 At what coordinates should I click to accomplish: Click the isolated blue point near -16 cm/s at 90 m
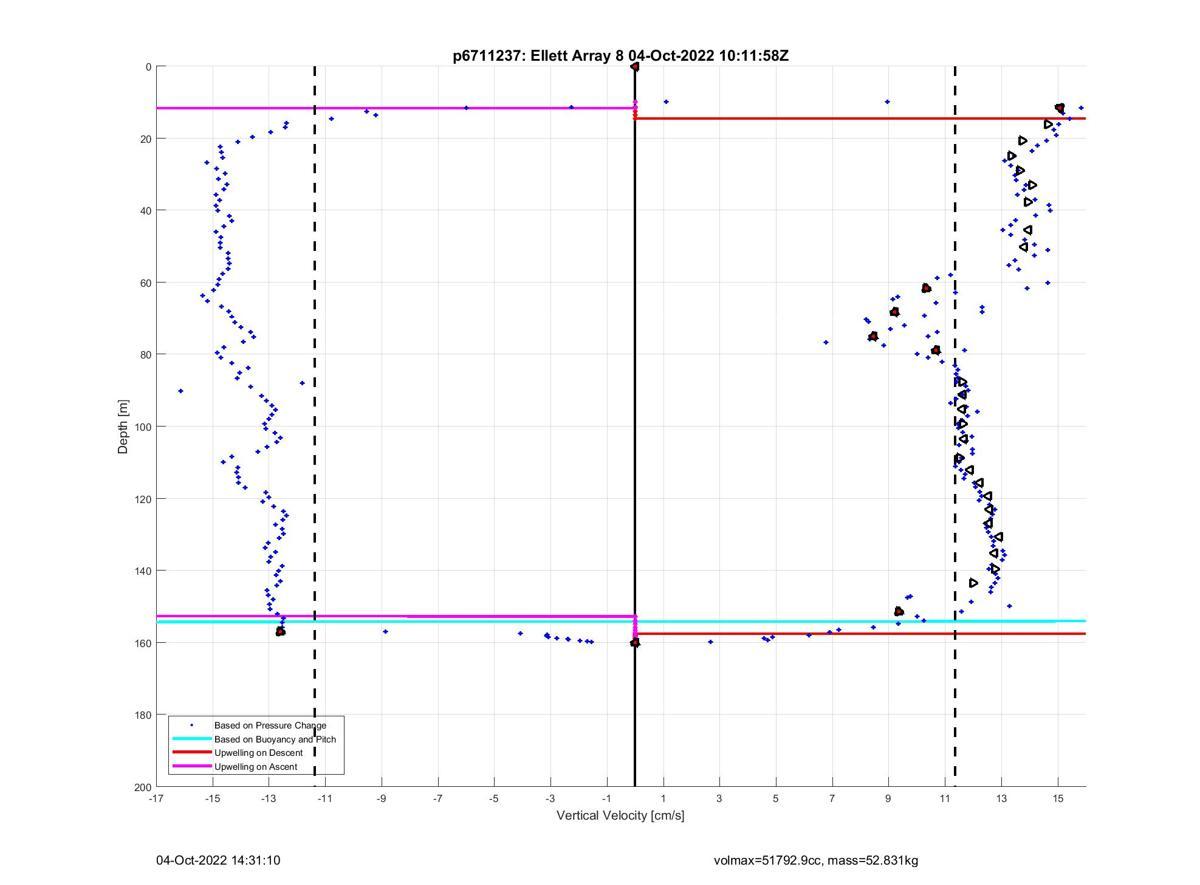coord(181,391)
